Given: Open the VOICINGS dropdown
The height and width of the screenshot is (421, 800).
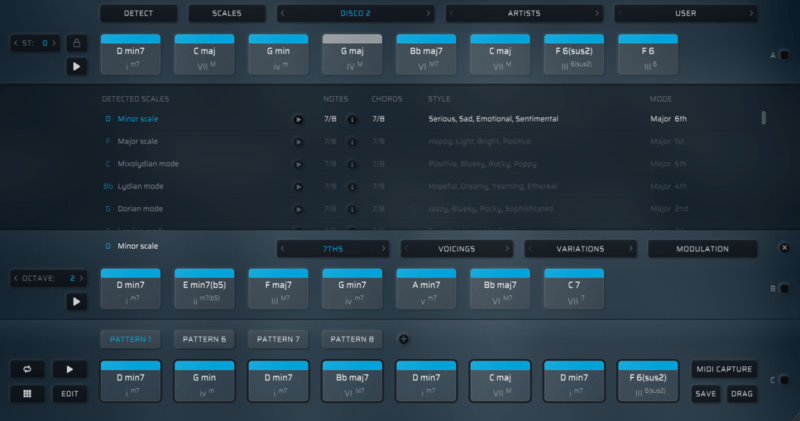Looking at the screenshot, I should coord(458,248).
